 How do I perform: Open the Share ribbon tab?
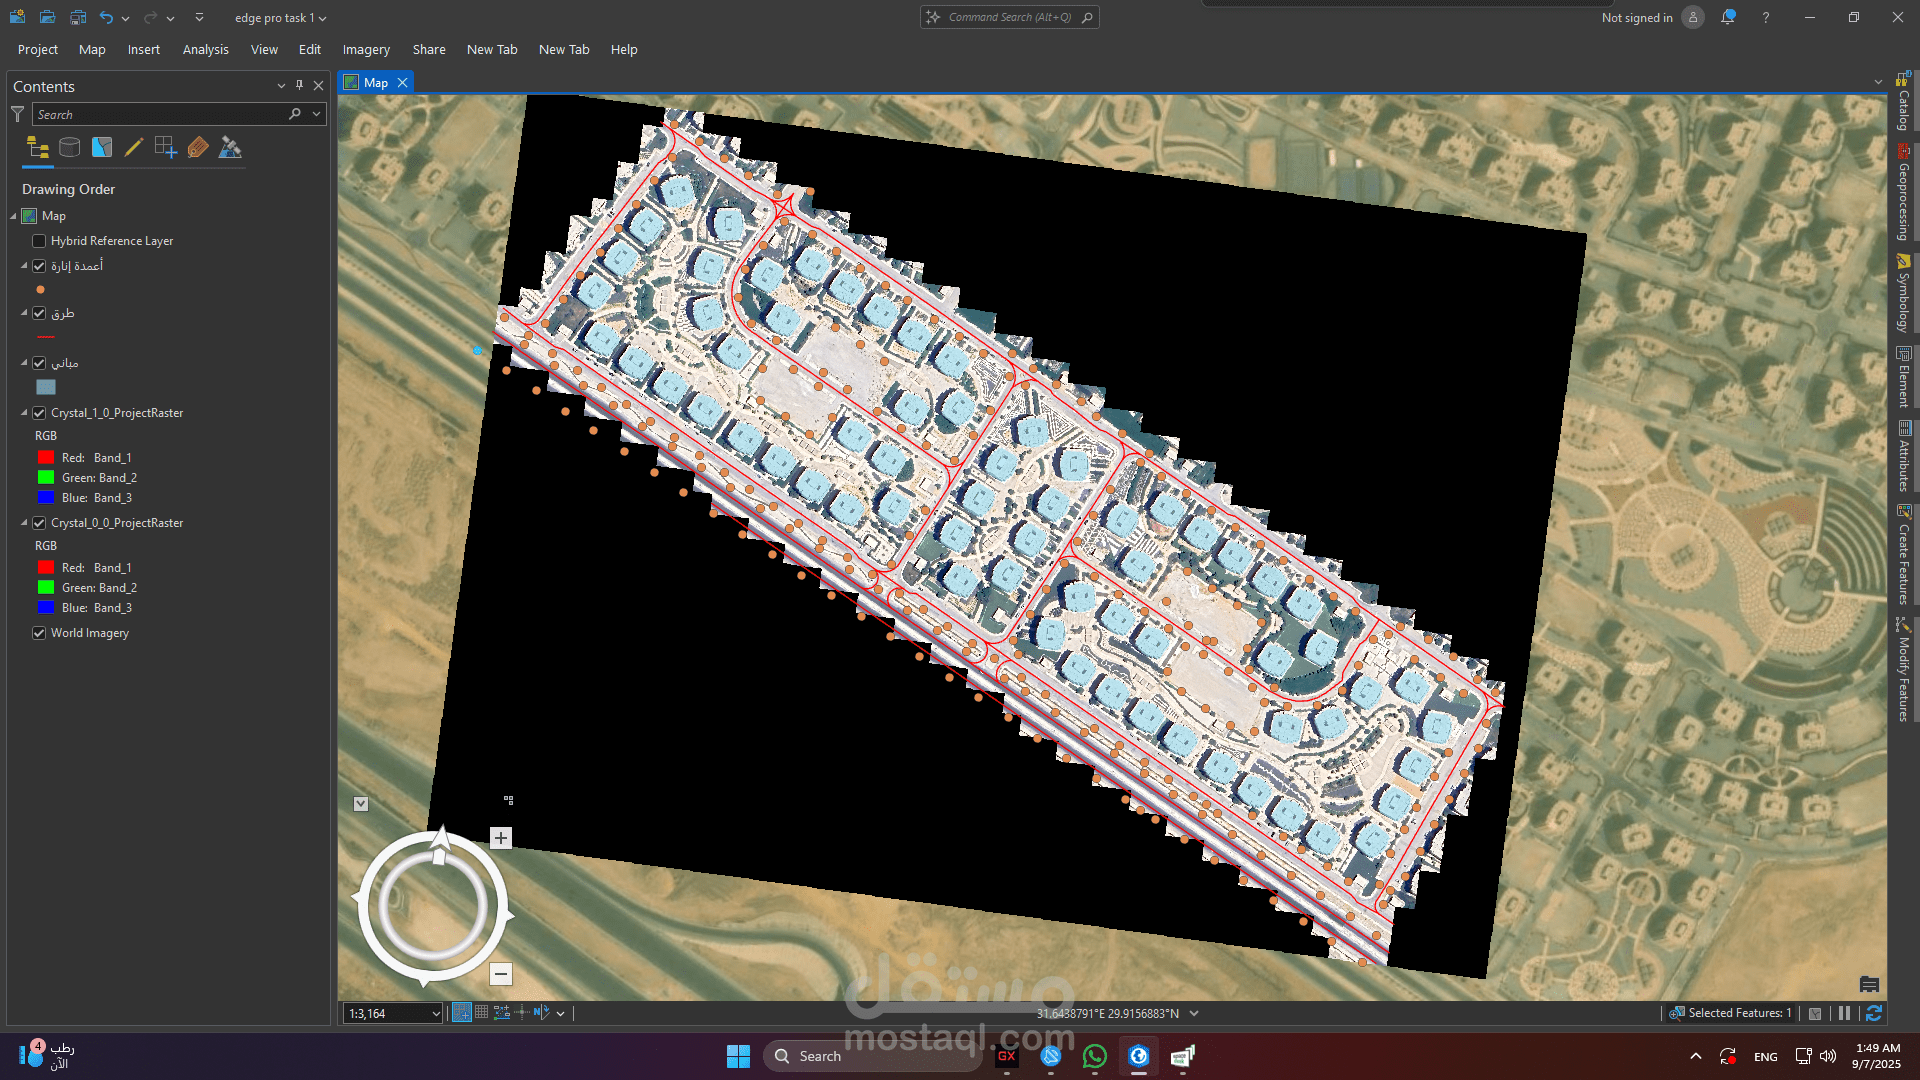coord(429,49)
